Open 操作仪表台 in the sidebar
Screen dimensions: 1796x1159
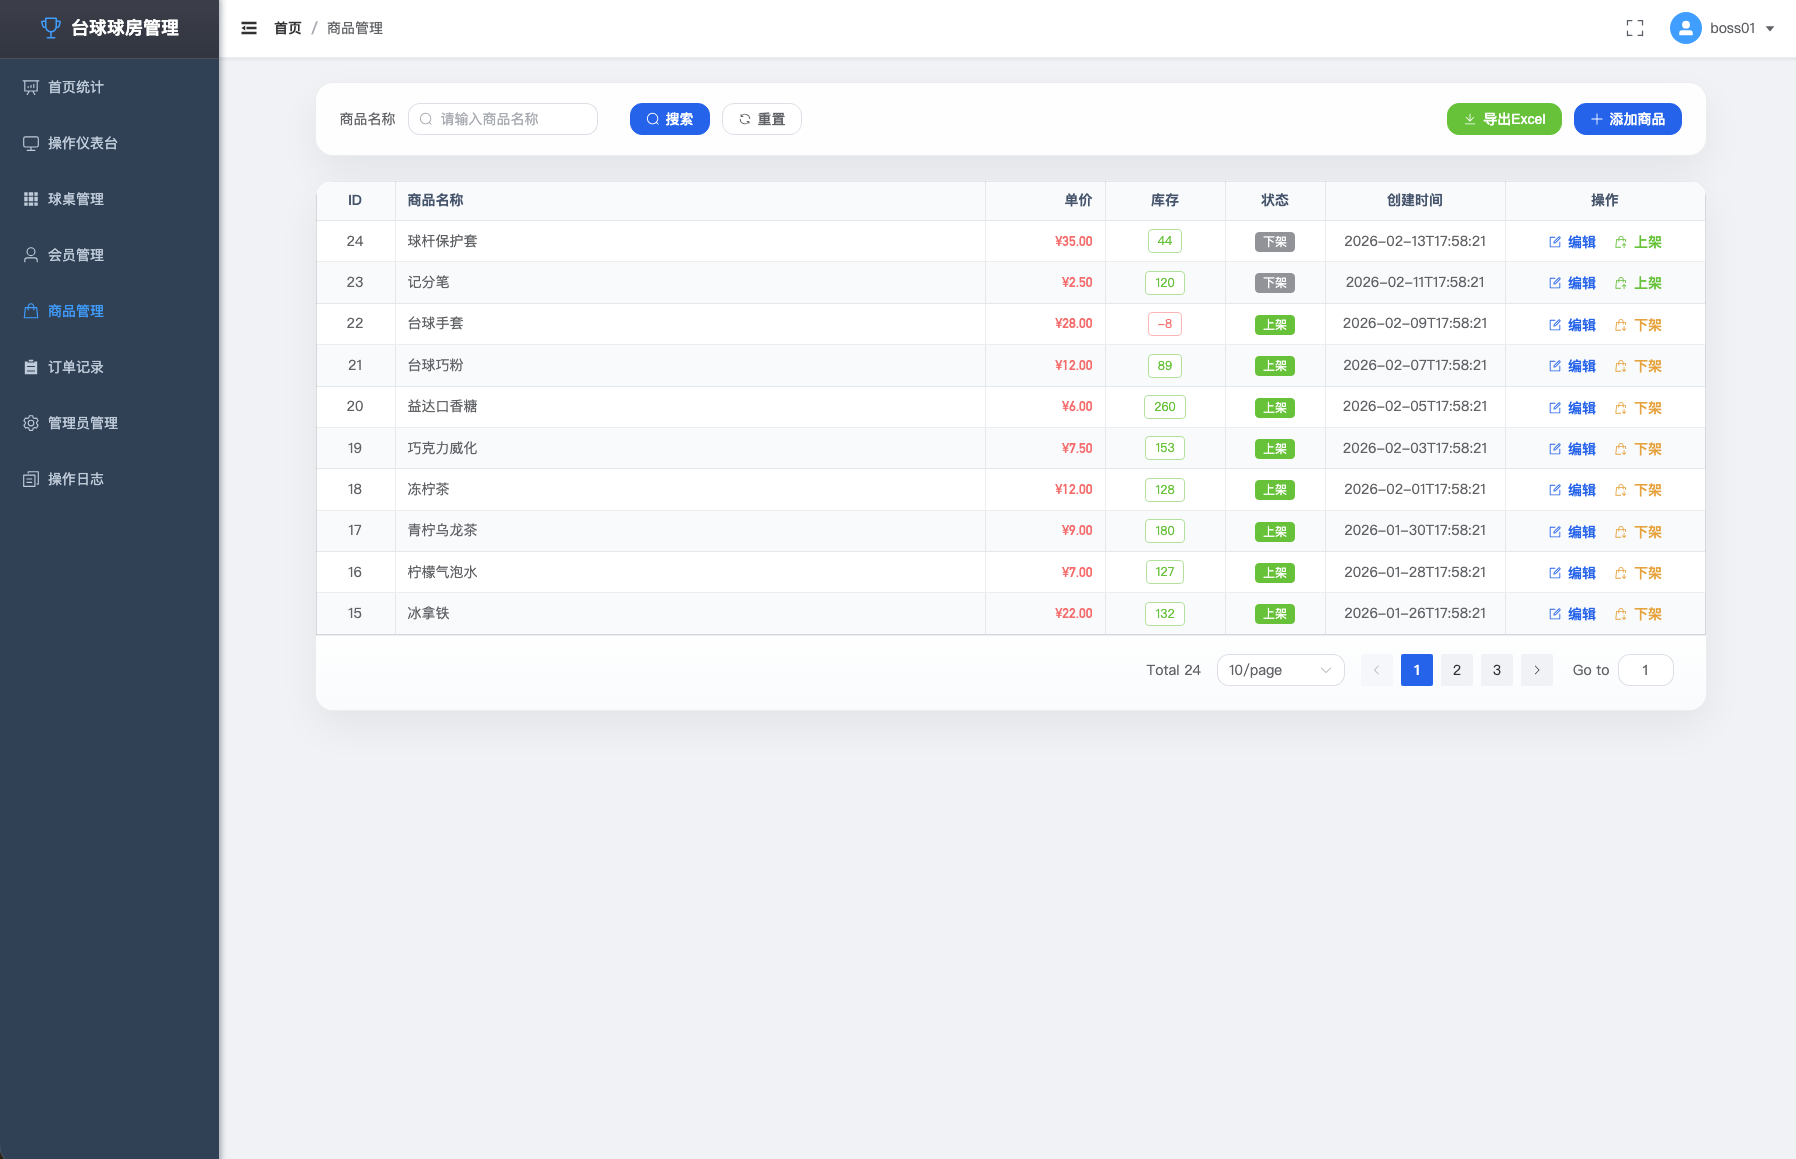click(x=109, y=143)
